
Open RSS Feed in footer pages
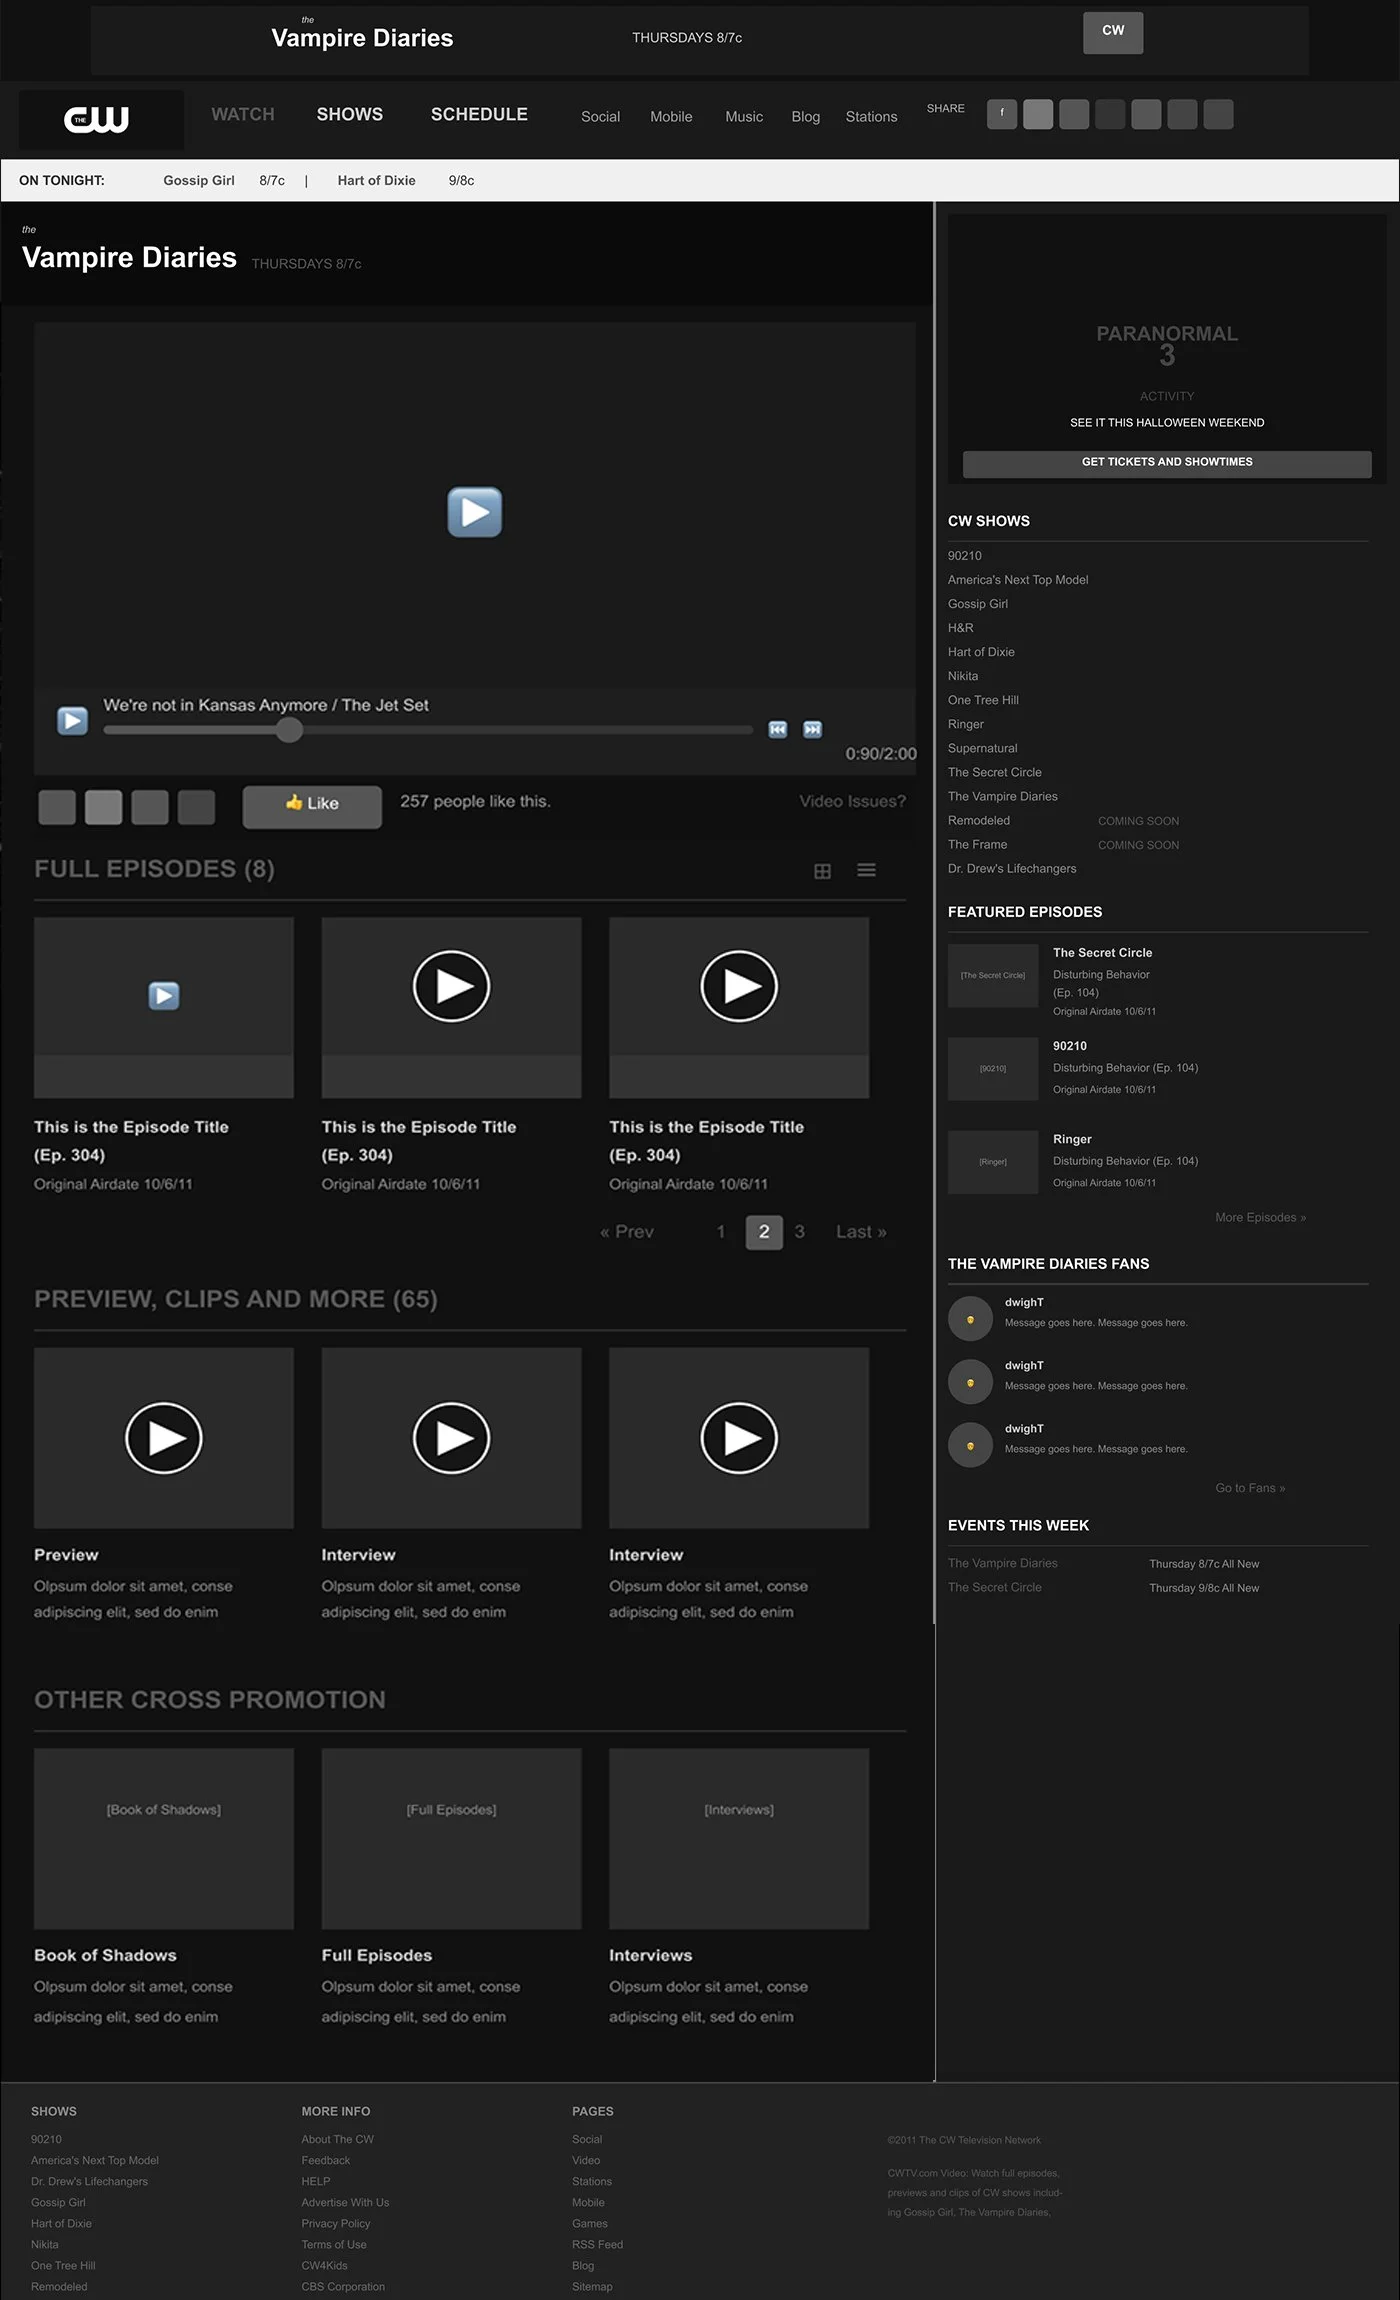point(597,2244)
